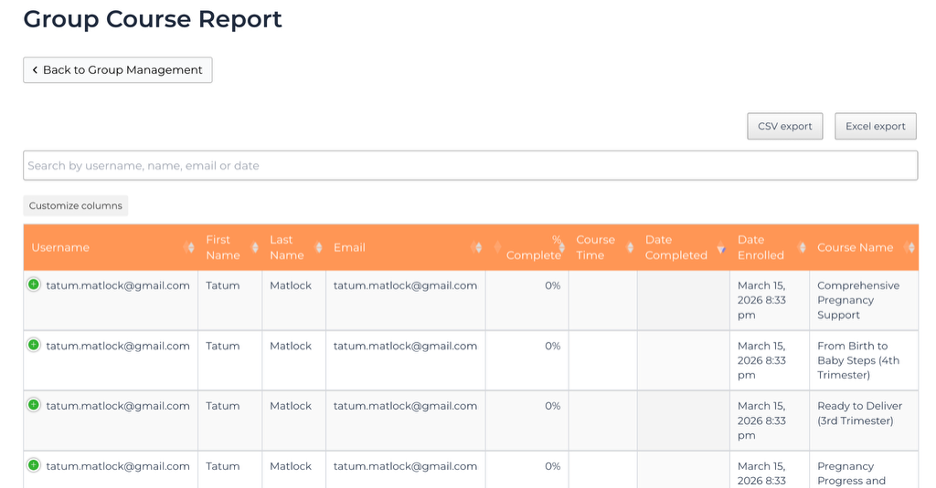Sort table by Last Name column
This screenshot has width=936, height=488.
click(294, 248)
